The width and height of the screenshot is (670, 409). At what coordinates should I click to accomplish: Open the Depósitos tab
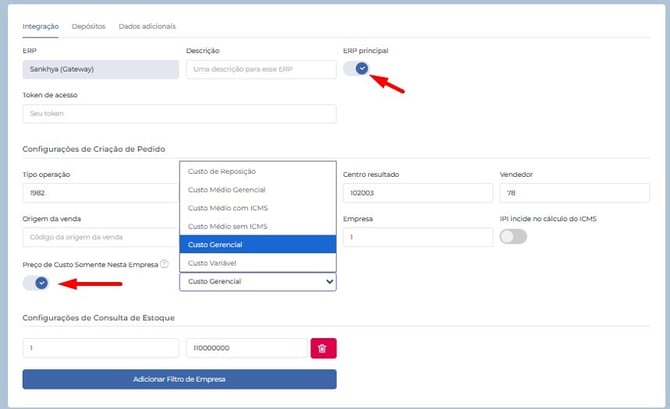click(x=88, y=26)
